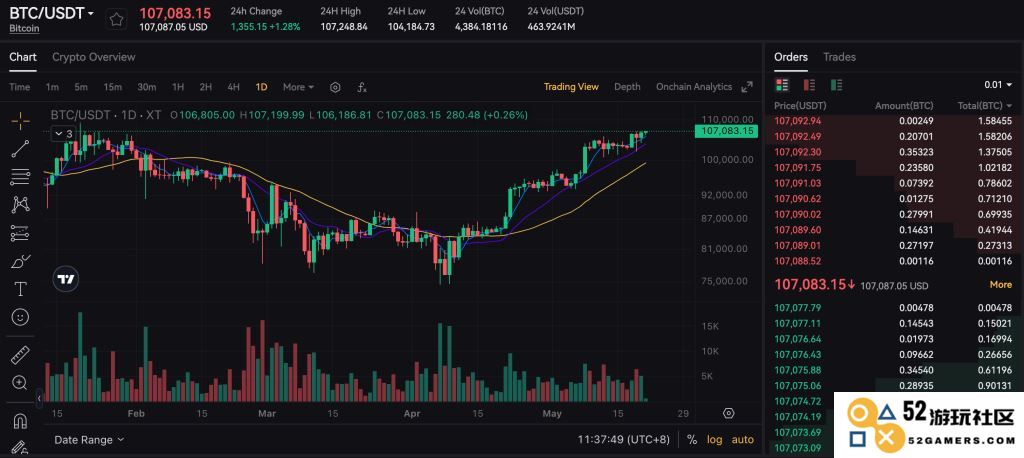Show buy orders only view
1024x458 pixels.
tap(836, 85)
